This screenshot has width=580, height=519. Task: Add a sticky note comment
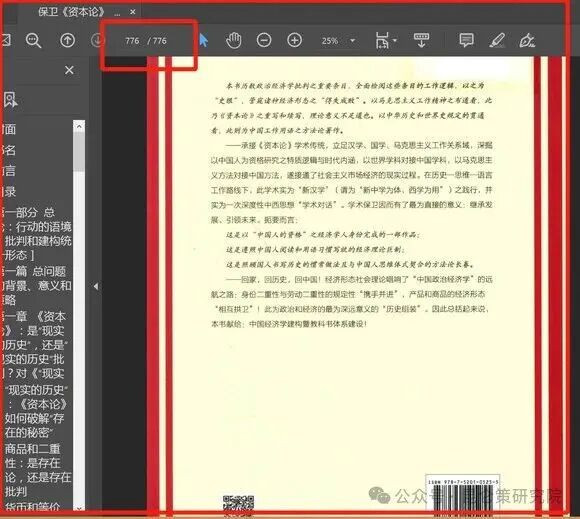[x=466, y=40]
